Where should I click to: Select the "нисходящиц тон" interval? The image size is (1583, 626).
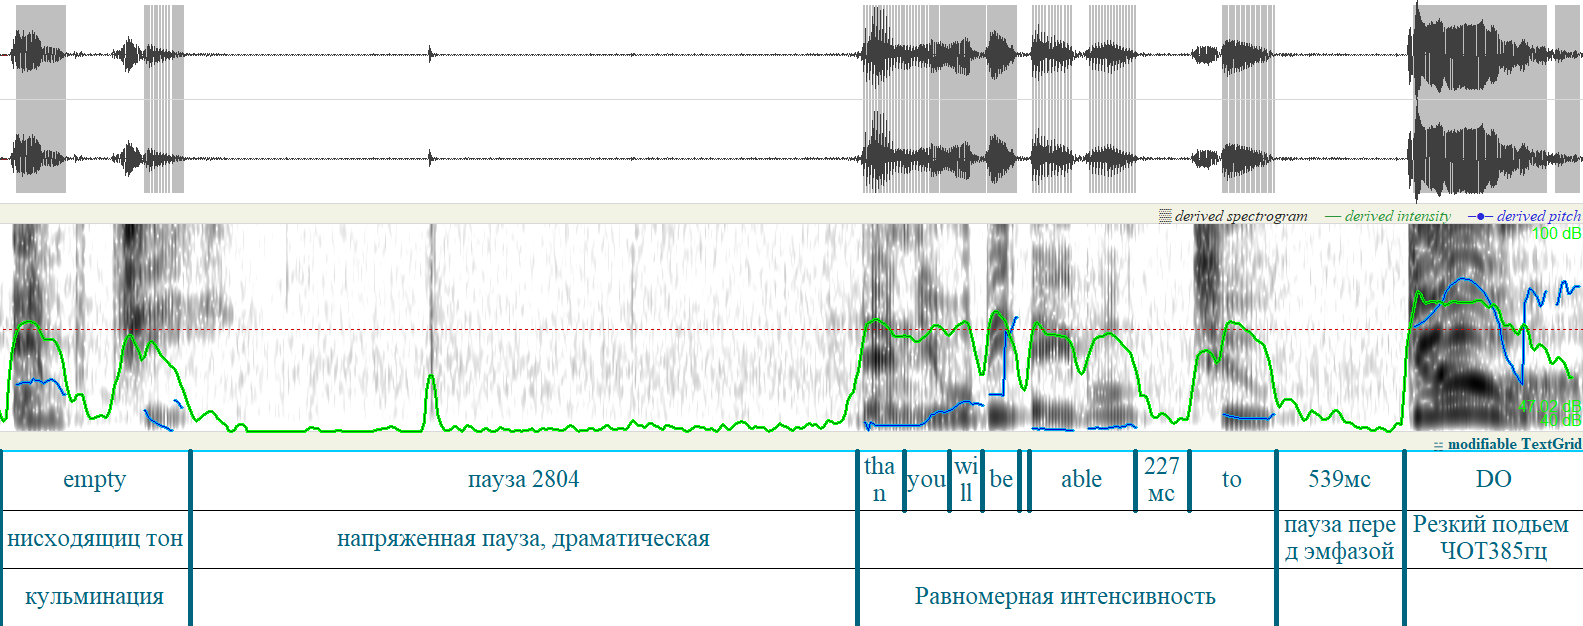pos(95,539)
